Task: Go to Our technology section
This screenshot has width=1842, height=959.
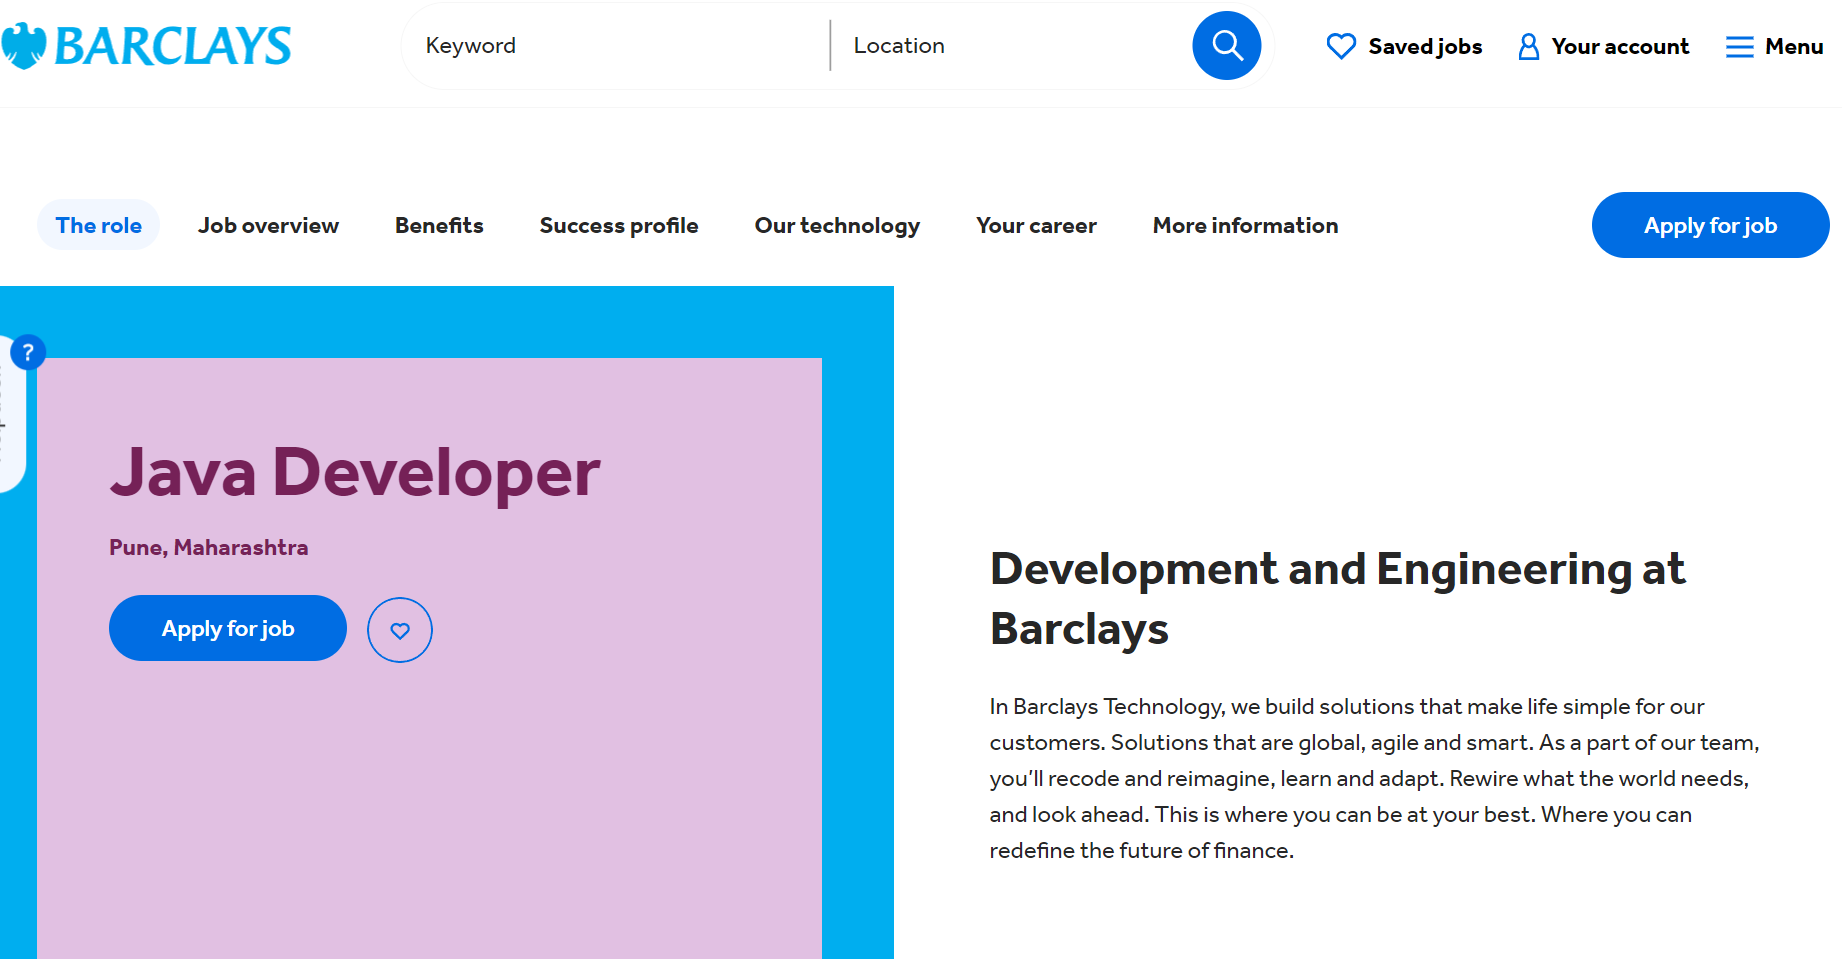Action: tap(837, 225)
